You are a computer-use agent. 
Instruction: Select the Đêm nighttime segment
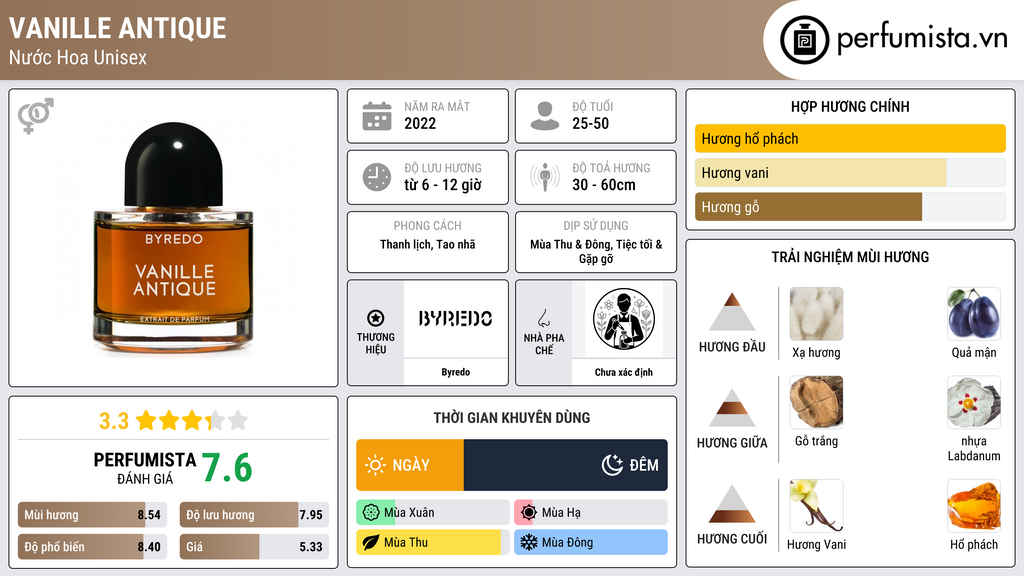tap(566, 465)
